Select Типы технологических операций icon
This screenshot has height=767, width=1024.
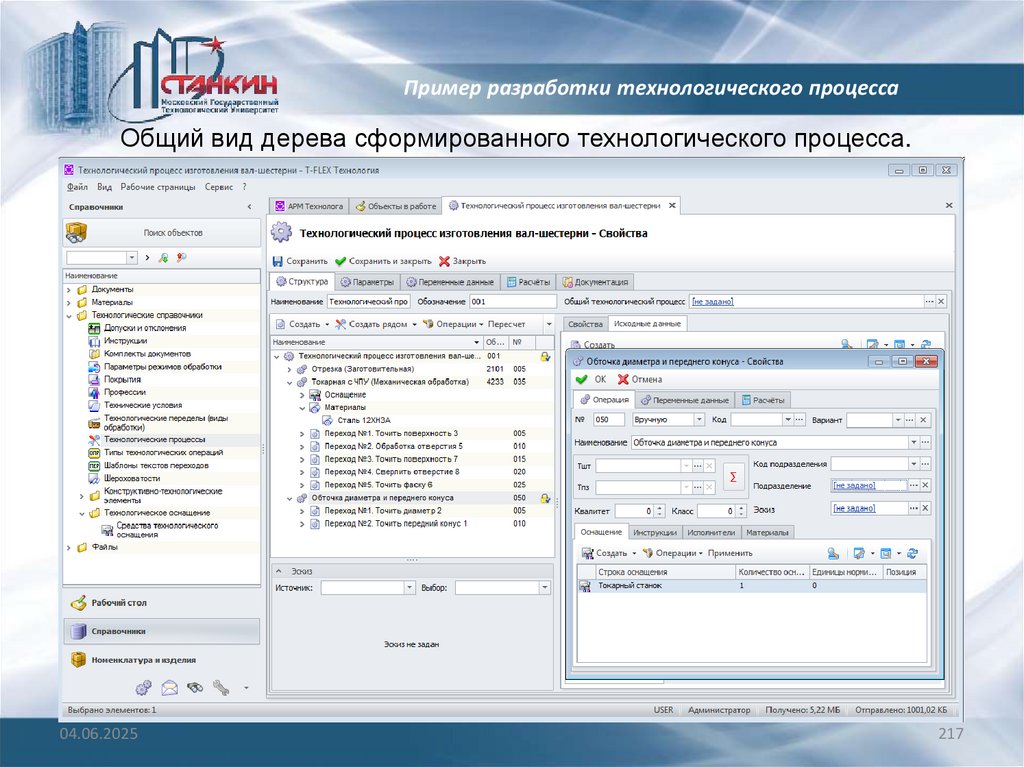pyautogui.click(x=94, y=453)
